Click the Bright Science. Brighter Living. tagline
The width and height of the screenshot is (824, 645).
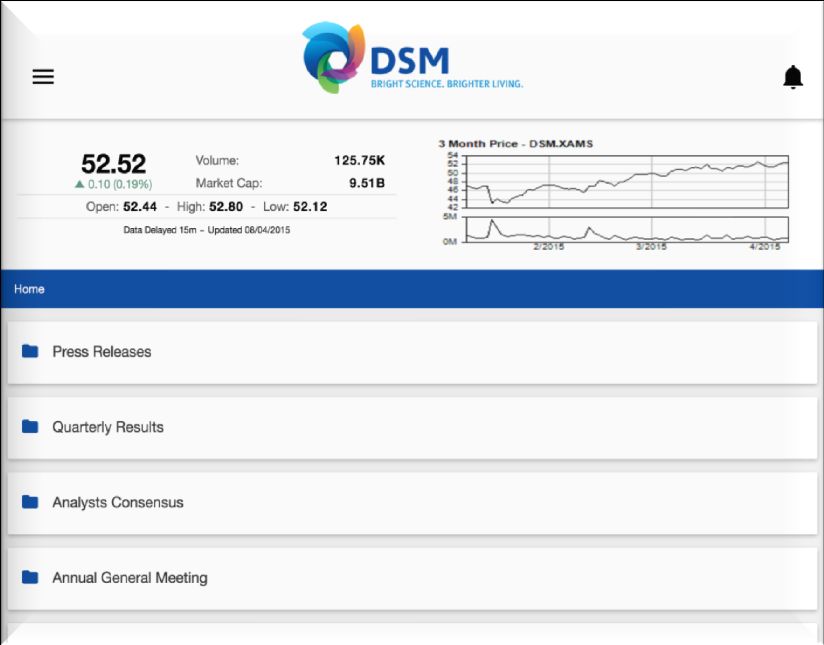[447, 84]
